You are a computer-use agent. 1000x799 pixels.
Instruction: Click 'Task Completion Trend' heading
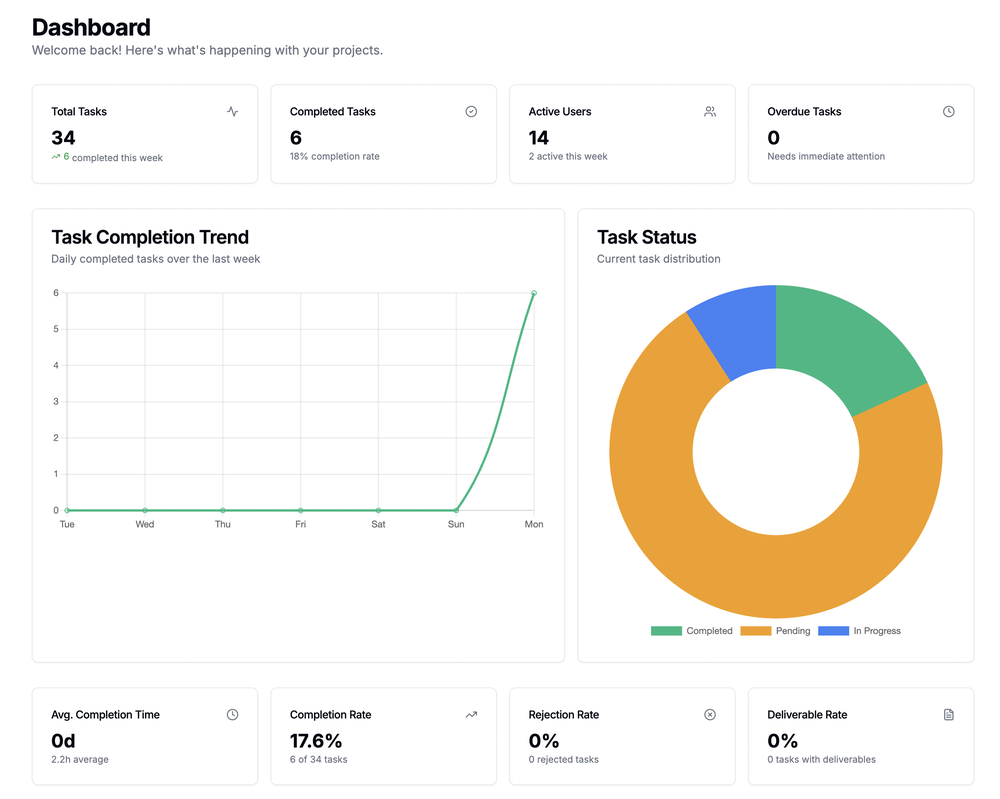pos(150,237)
